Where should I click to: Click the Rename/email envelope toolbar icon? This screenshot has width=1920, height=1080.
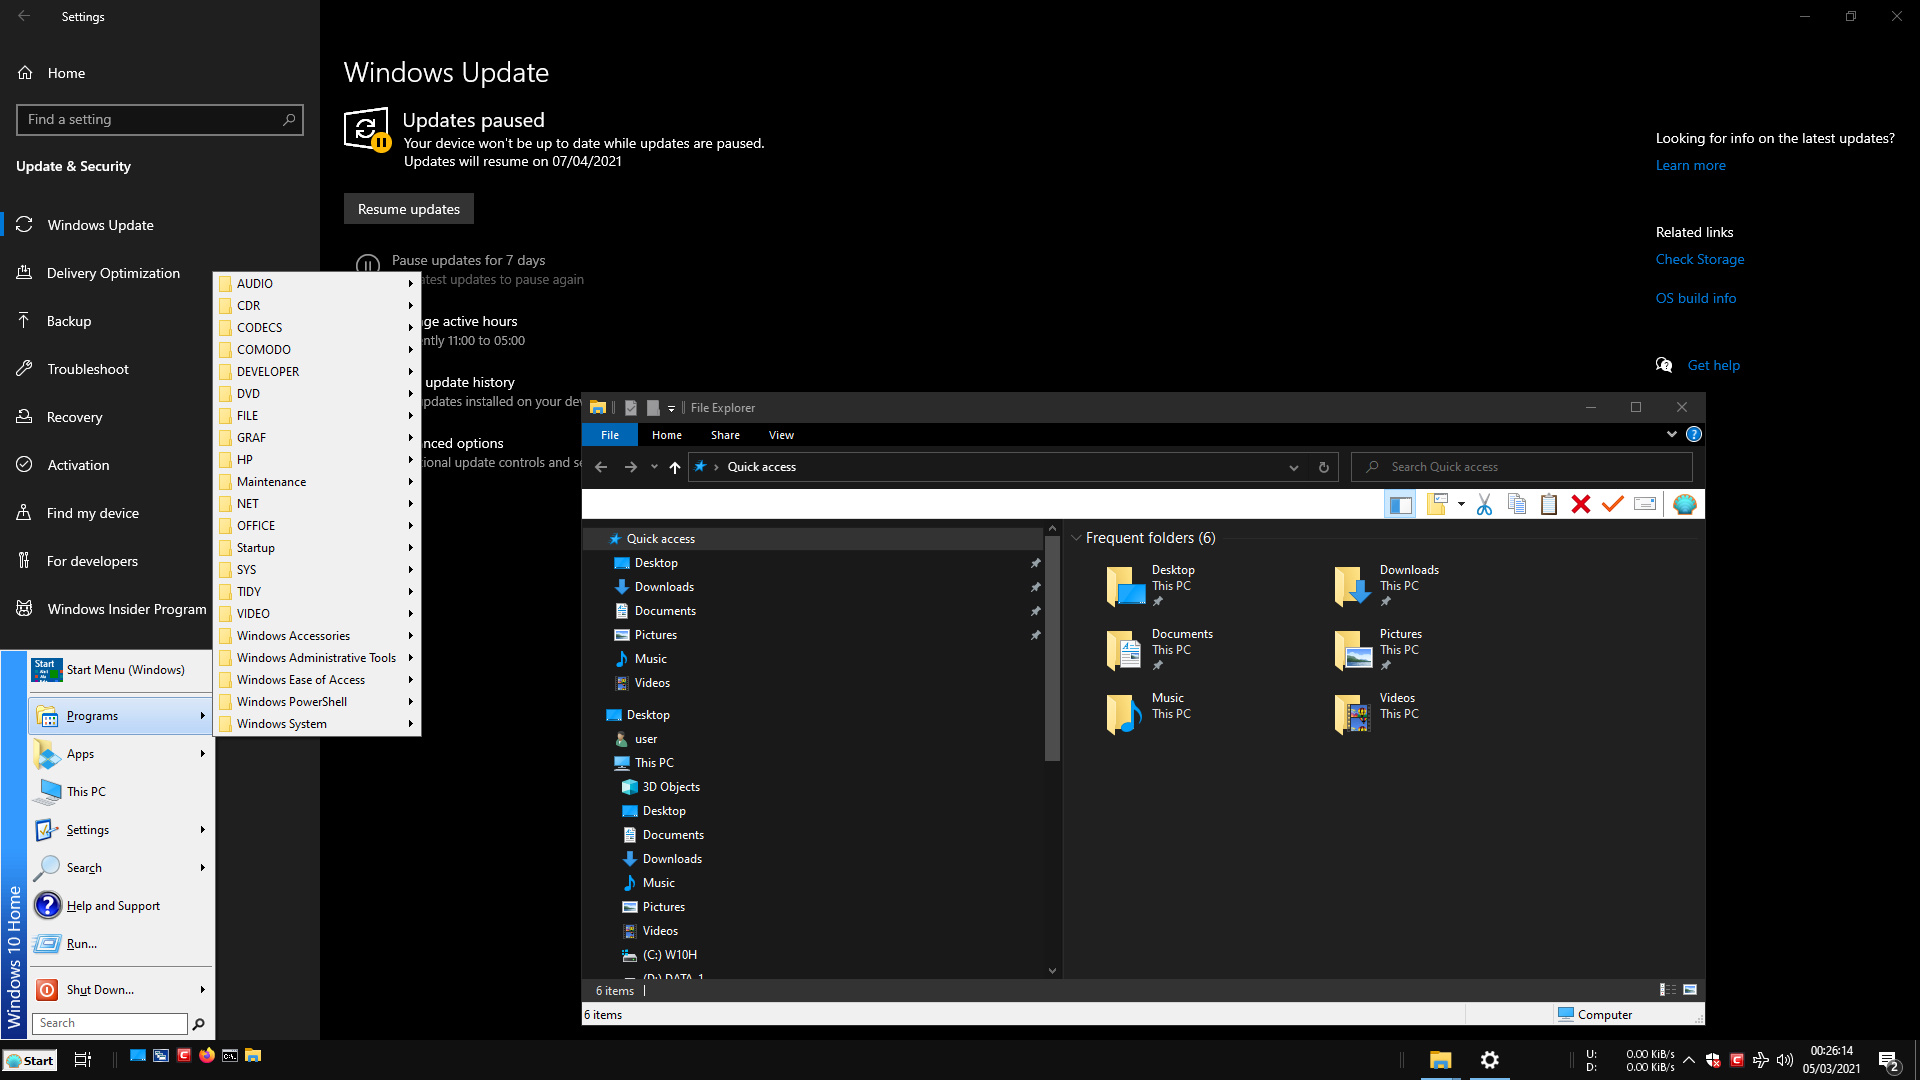[x=1645, y=505]
